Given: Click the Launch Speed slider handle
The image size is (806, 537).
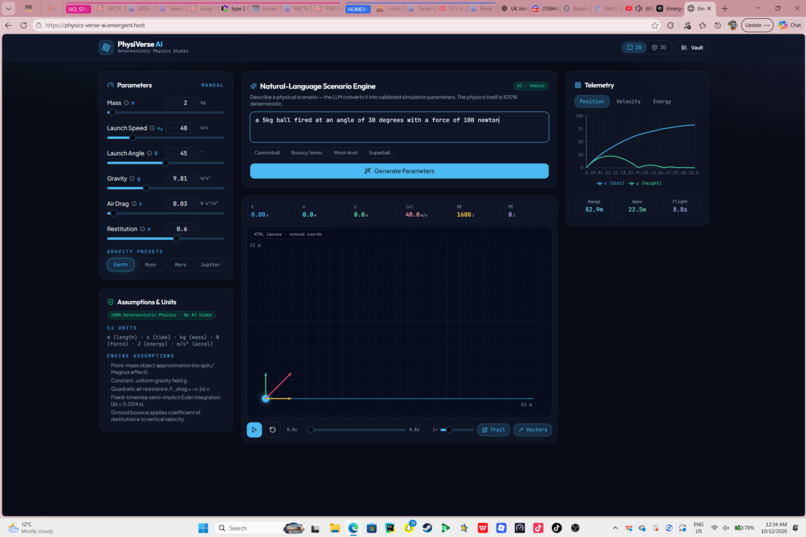Looking at the screenshot, I should 132,137.
